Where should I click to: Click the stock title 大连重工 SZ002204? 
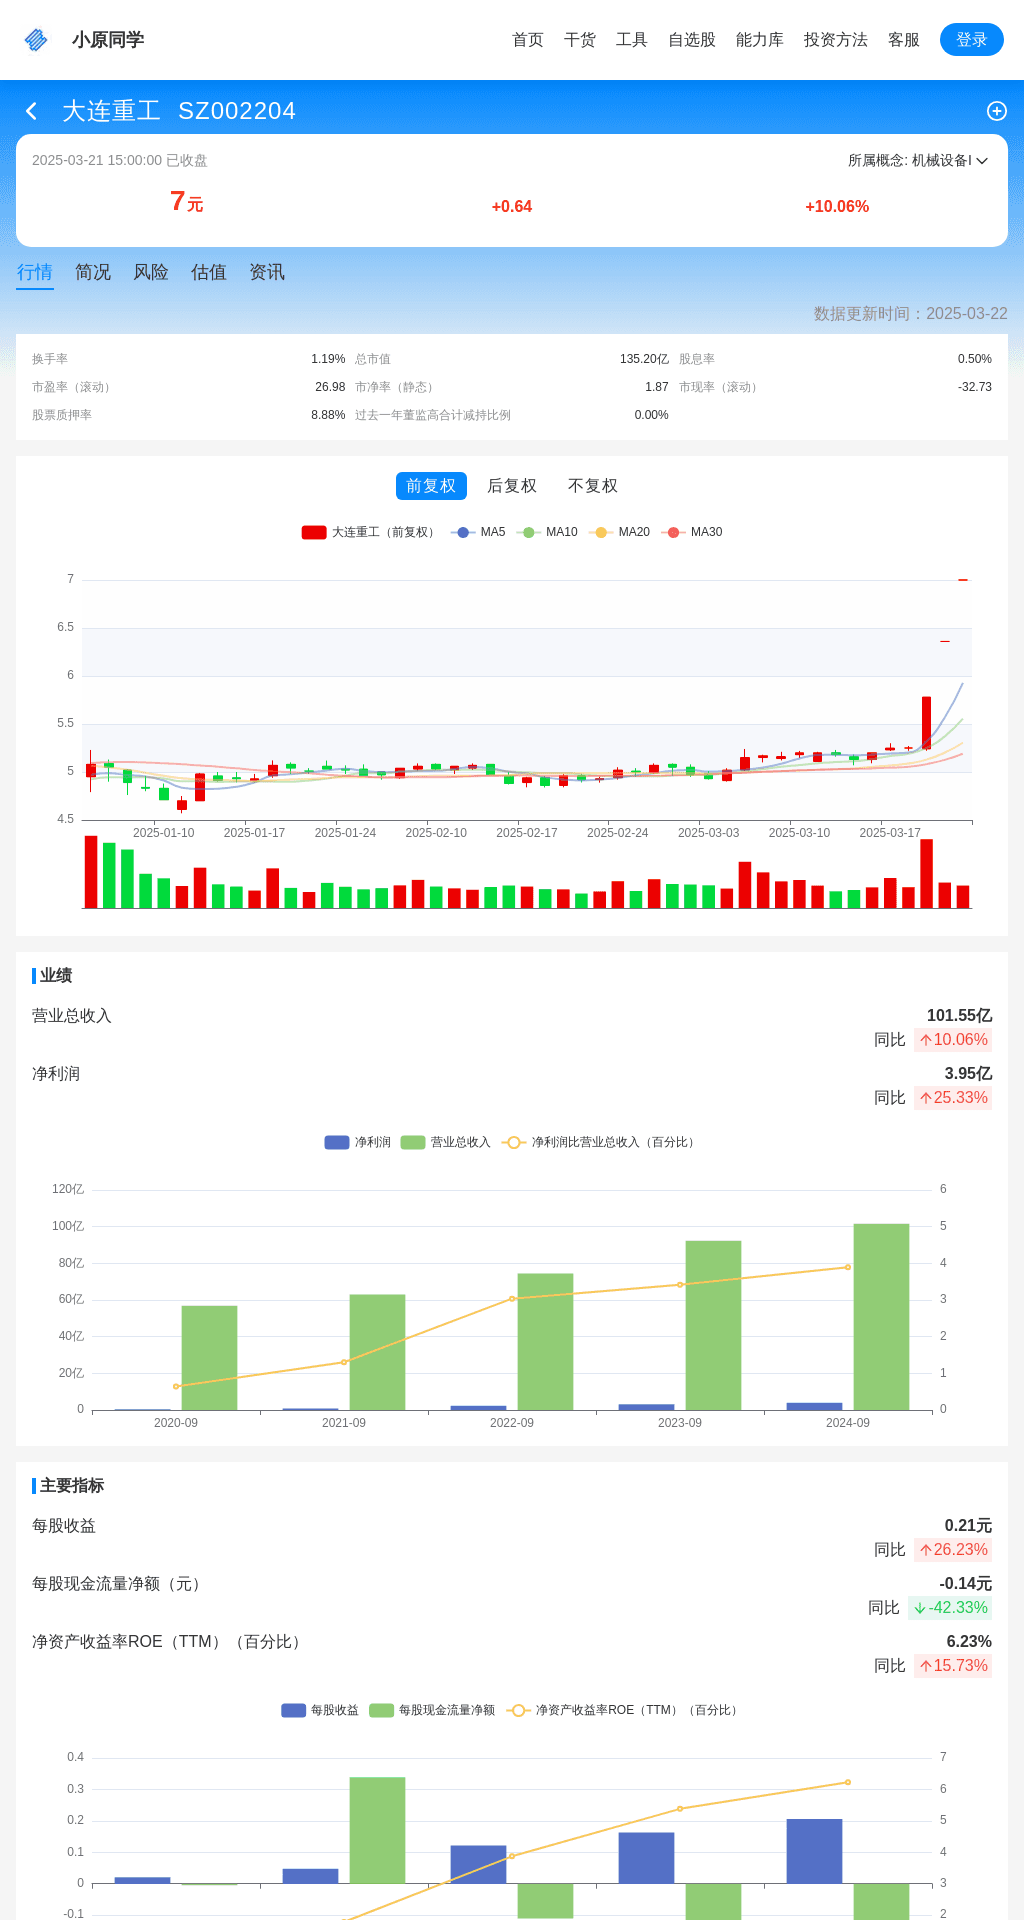click(179, 111)
